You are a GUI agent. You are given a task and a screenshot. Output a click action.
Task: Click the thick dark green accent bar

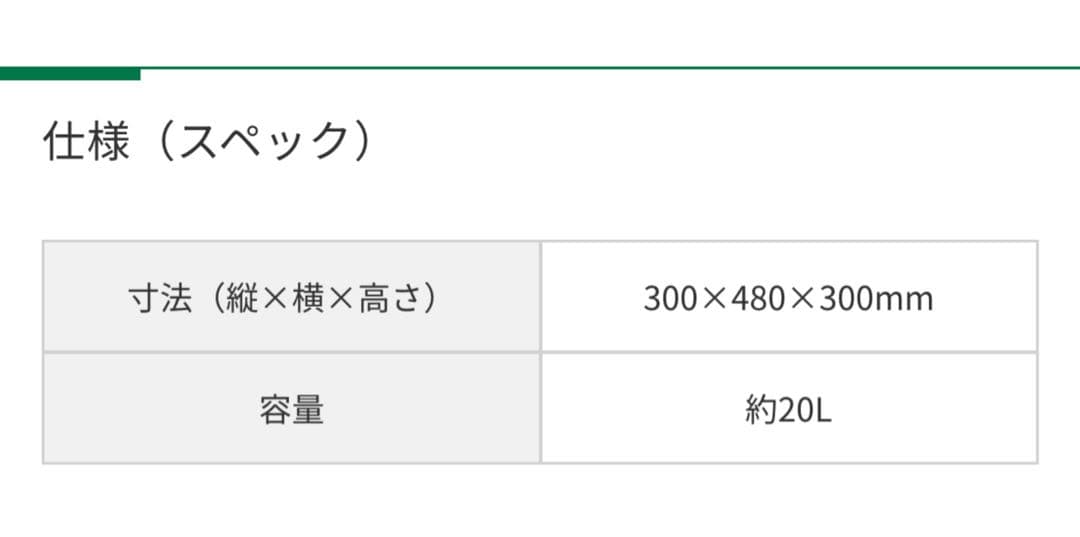70,73
